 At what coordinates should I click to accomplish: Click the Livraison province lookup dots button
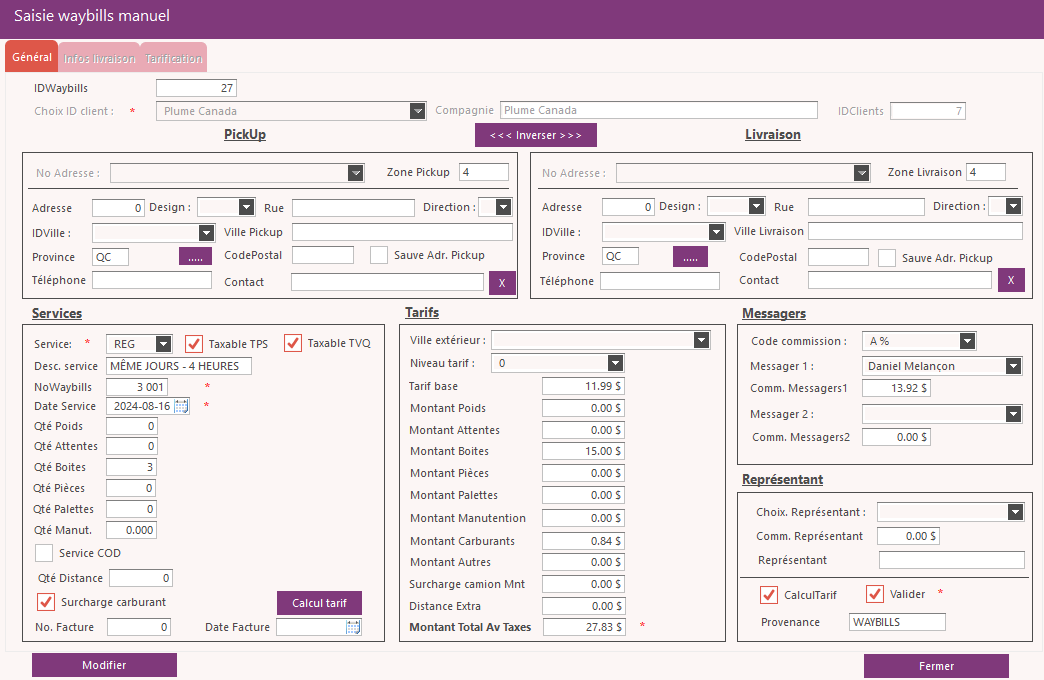690,257
